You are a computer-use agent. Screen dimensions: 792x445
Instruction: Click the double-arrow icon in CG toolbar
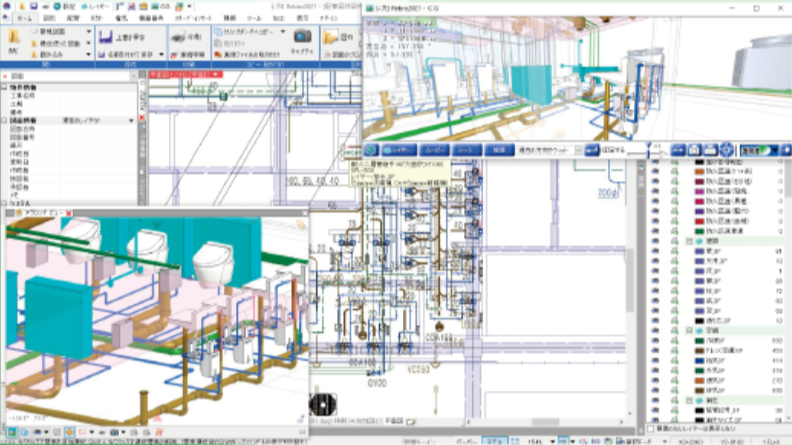[x=678, y=150]
